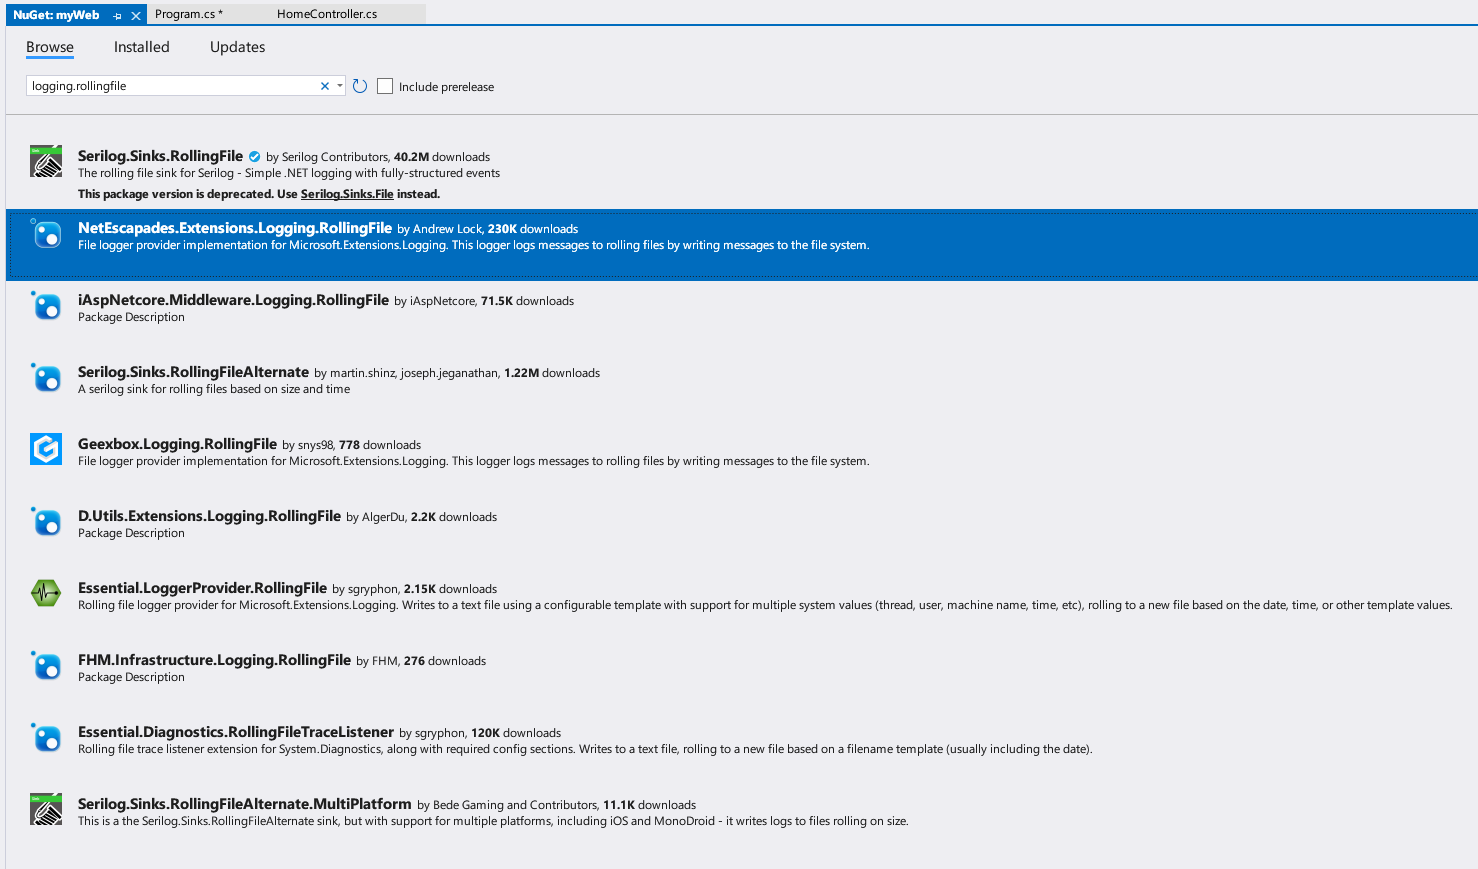This screenshot has height=869, width=1478.
Task: Open the HomeController.cs document tab
Action: click(327, 14)
